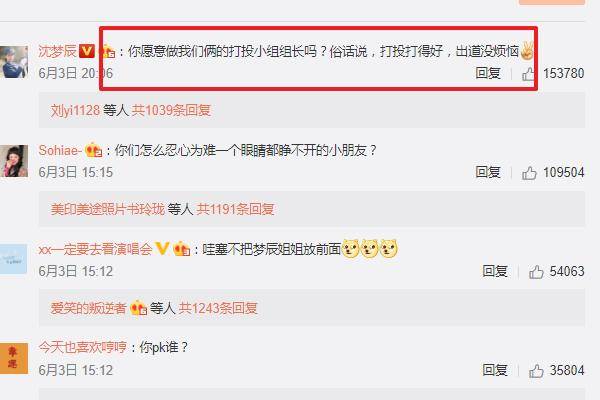Image resolution: width=600 pixels, height=400 pixels.
Task: Click the fan badge icon next to Sohiae-
Action: [94, 150]
